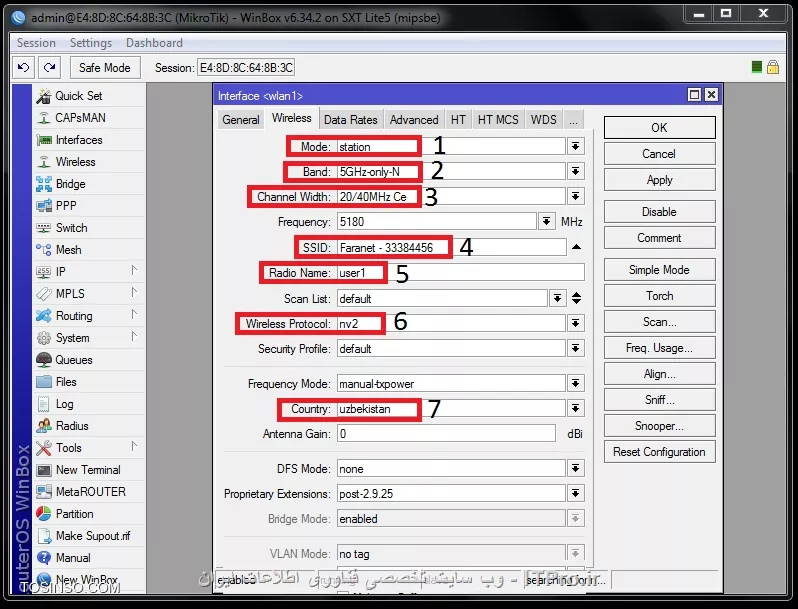Click into the SSID input field
This screenshot has width=798, height=609.
[x=451, y=247]
